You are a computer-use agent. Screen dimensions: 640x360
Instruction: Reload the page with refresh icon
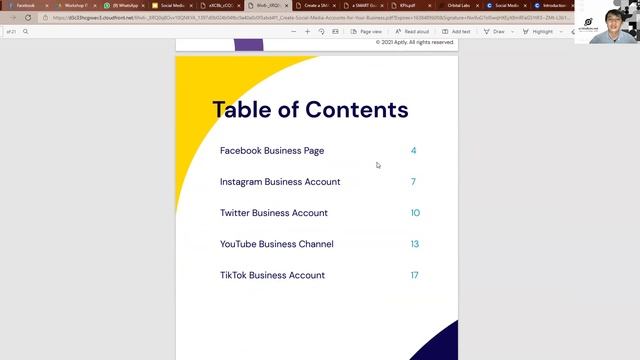point(28,18)
